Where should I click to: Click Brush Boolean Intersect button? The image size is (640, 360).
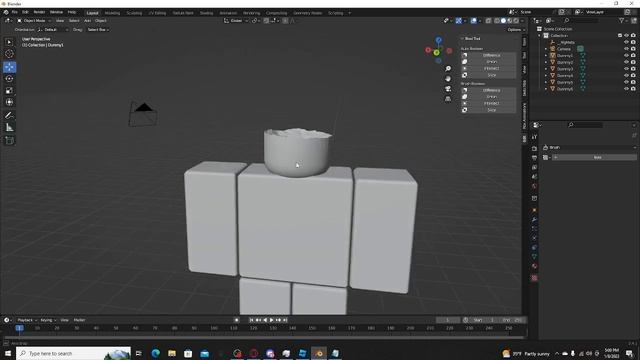point(489,103)
